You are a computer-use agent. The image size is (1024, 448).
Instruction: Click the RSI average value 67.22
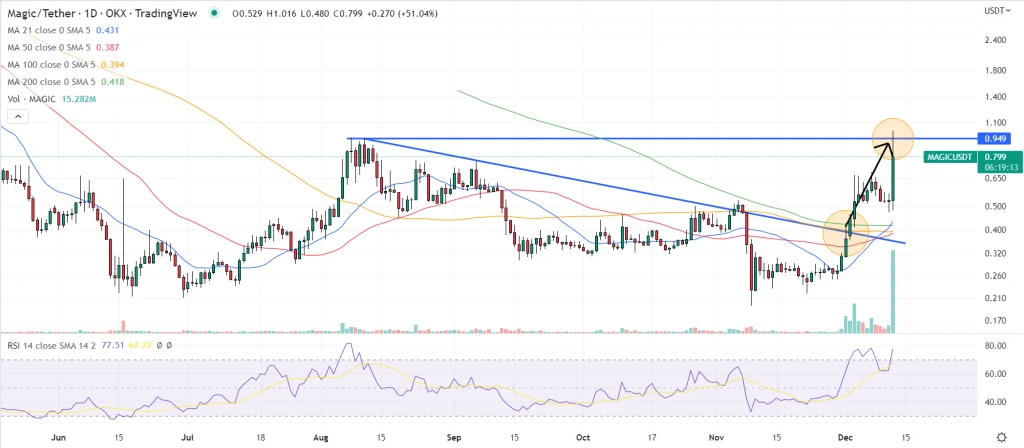[x=139, y=345]
